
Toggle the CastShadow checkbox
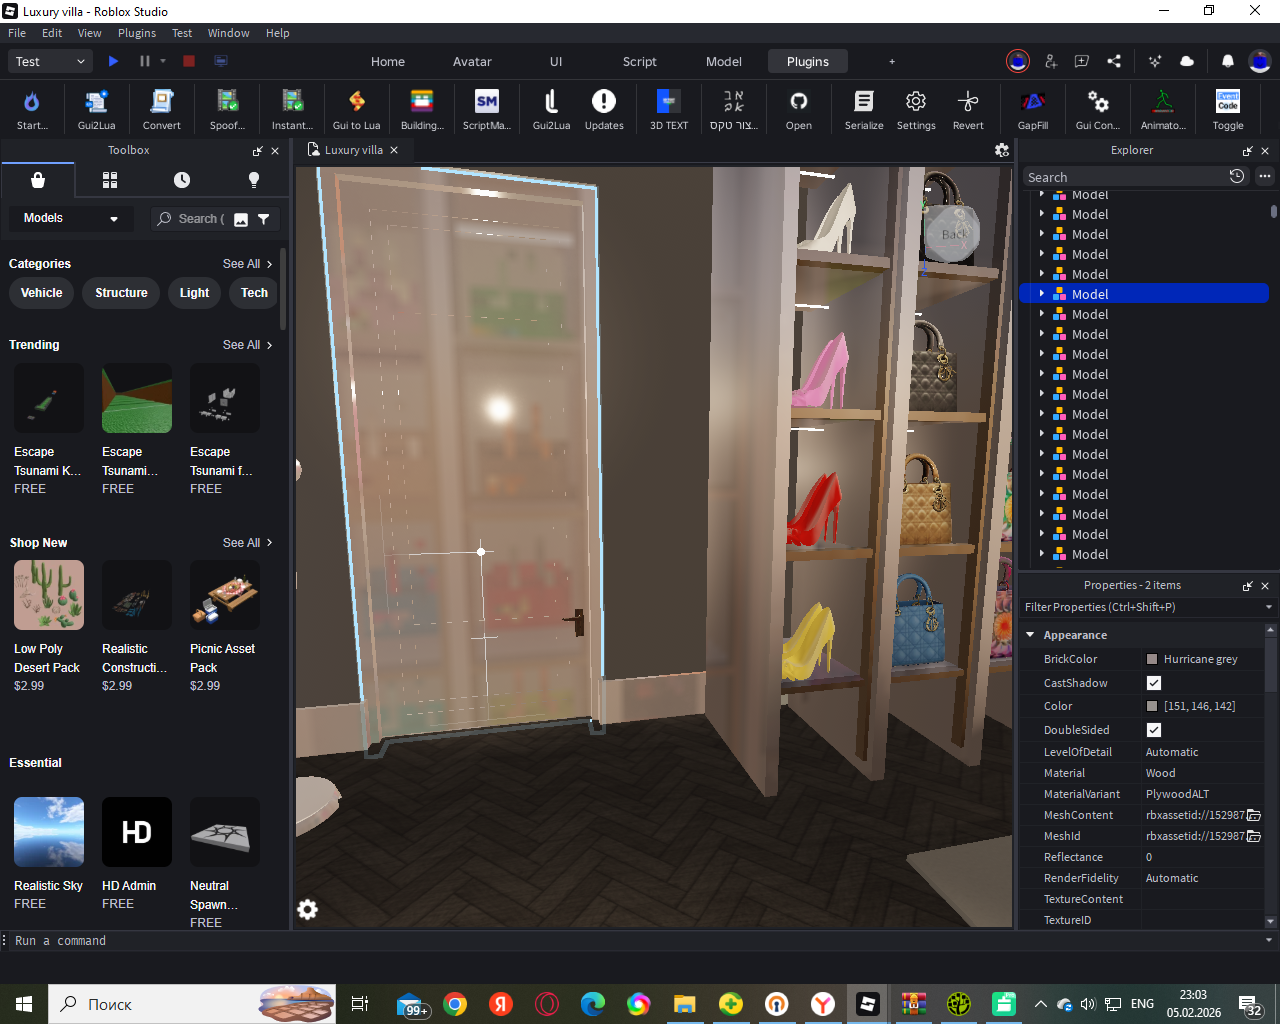click(x=1154, y=683)
